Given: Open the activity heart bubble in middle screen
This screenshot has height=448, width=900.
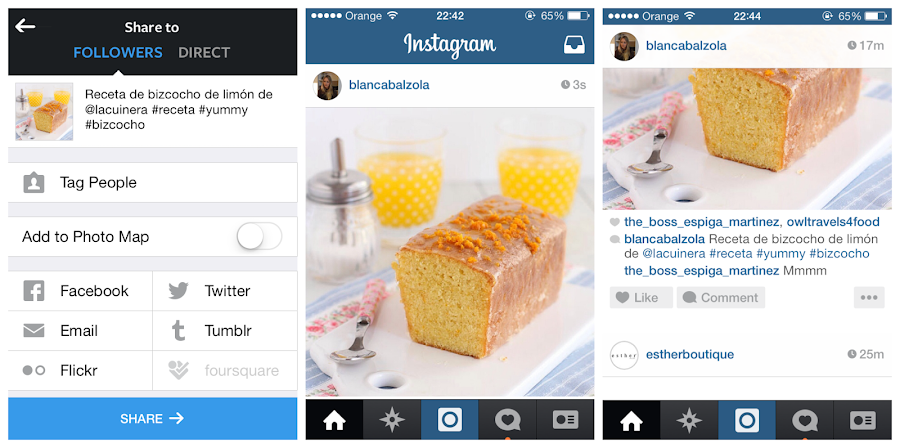Looking at the screenshot, I should (507, 420).
